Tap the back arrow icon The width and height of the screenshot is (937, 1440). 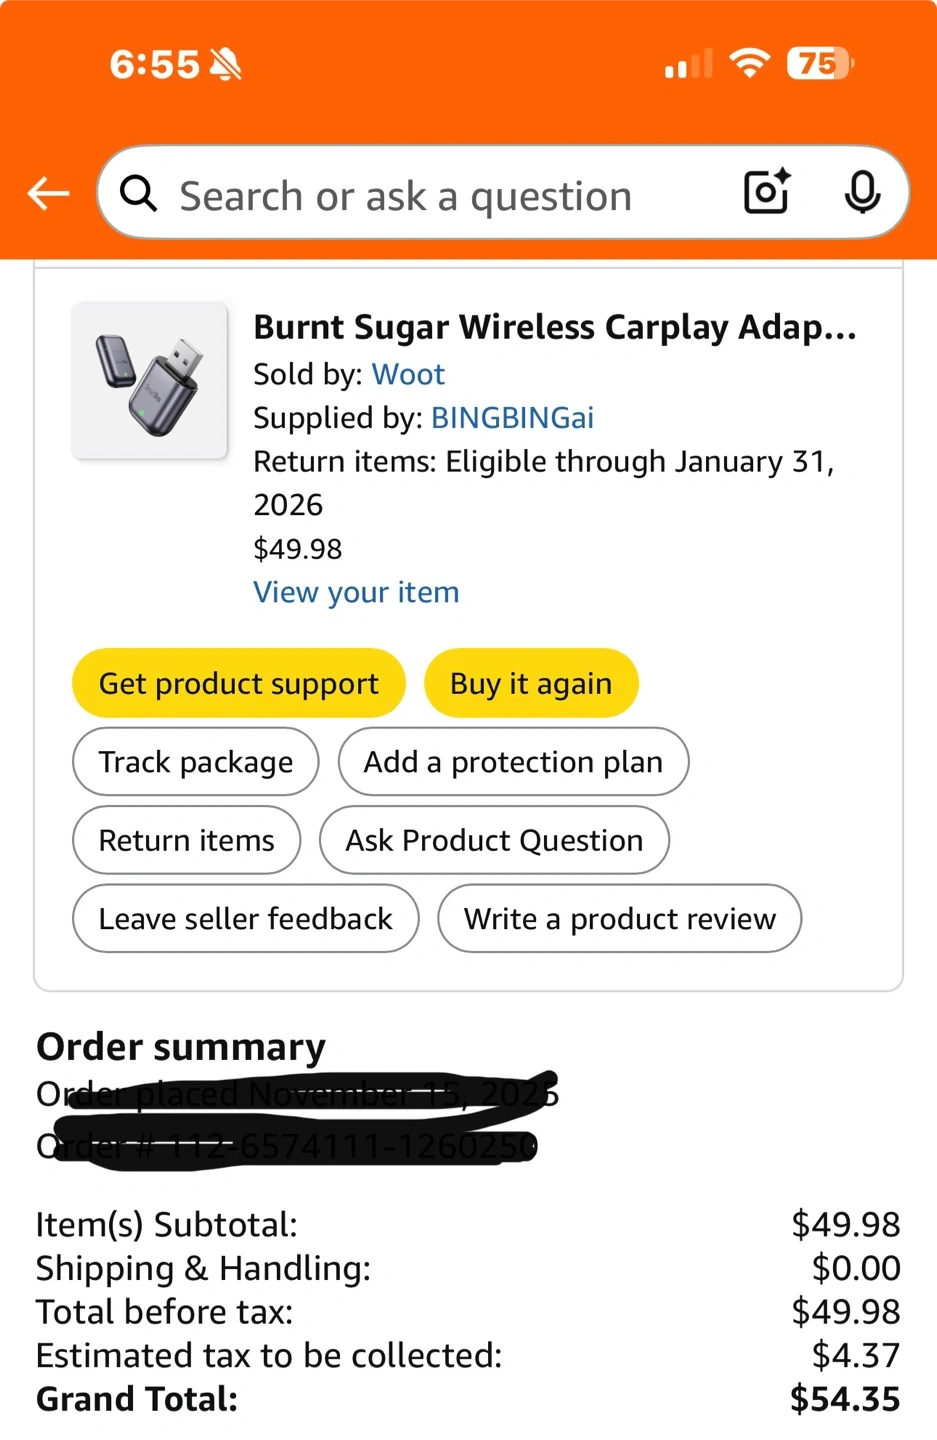click(x=48, y=194)
